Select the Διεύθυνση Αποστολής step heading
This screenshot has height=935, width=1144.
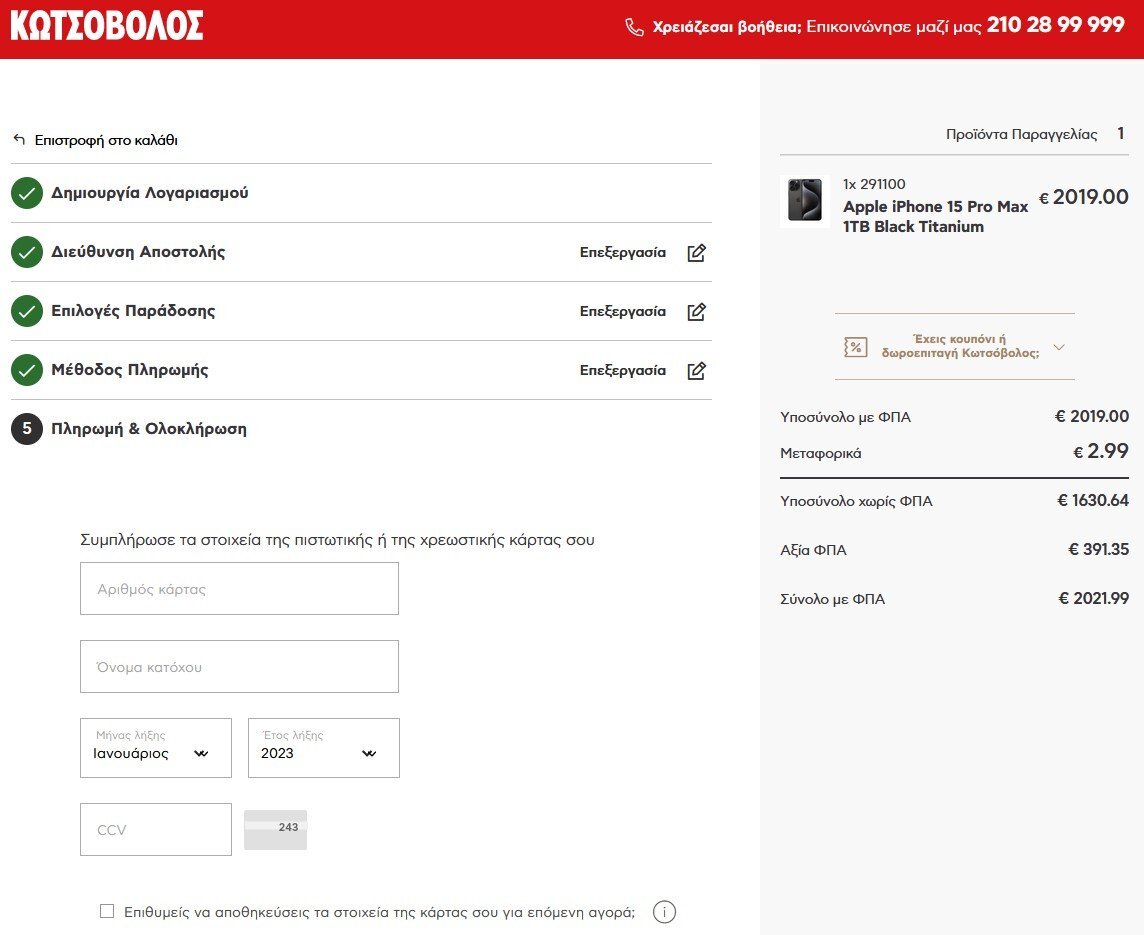(x=138, y=252)
